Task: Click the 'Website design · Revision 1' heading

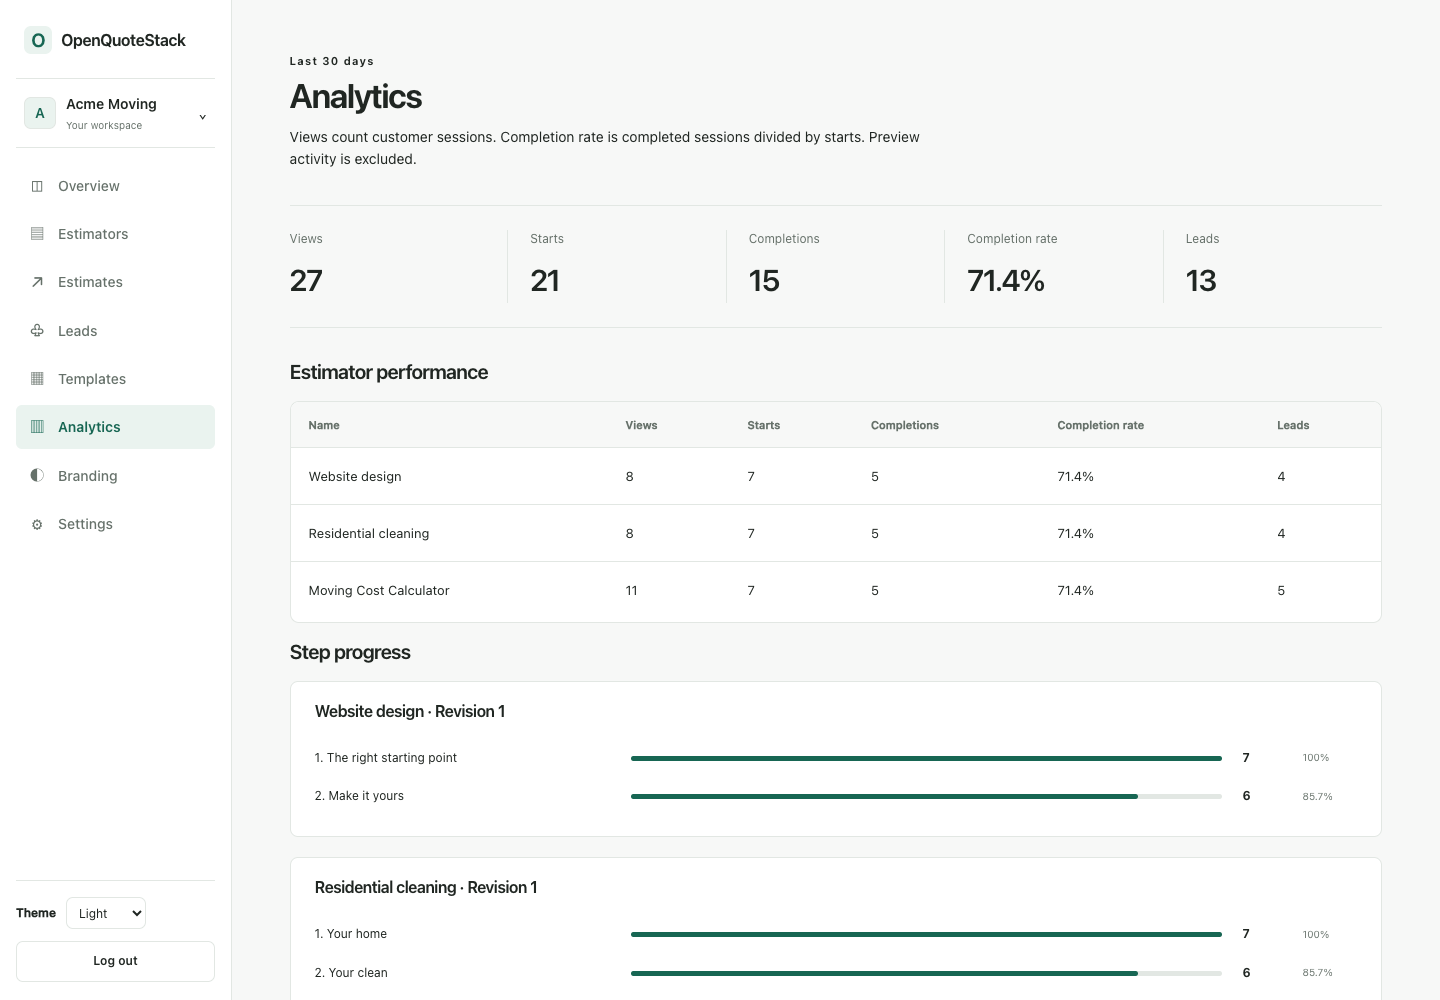Action: tap(410, 711)
